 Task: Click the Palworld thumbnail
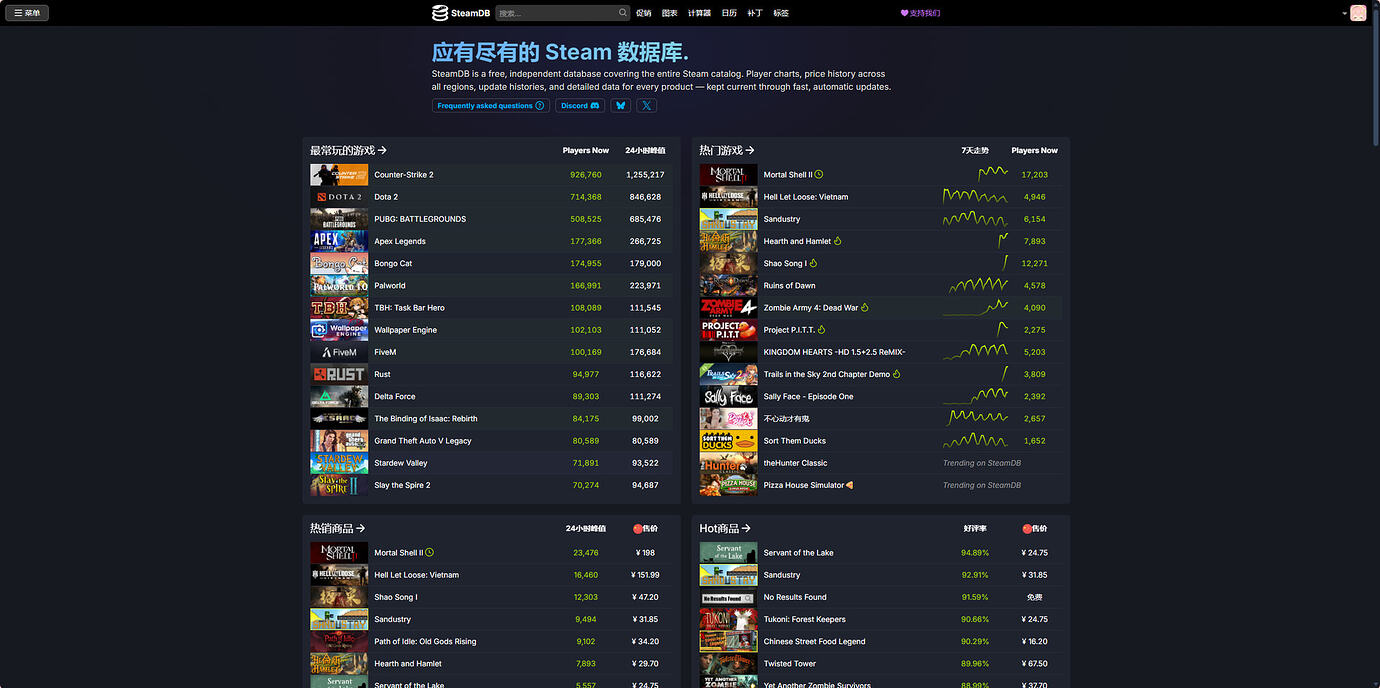(339, 285)
